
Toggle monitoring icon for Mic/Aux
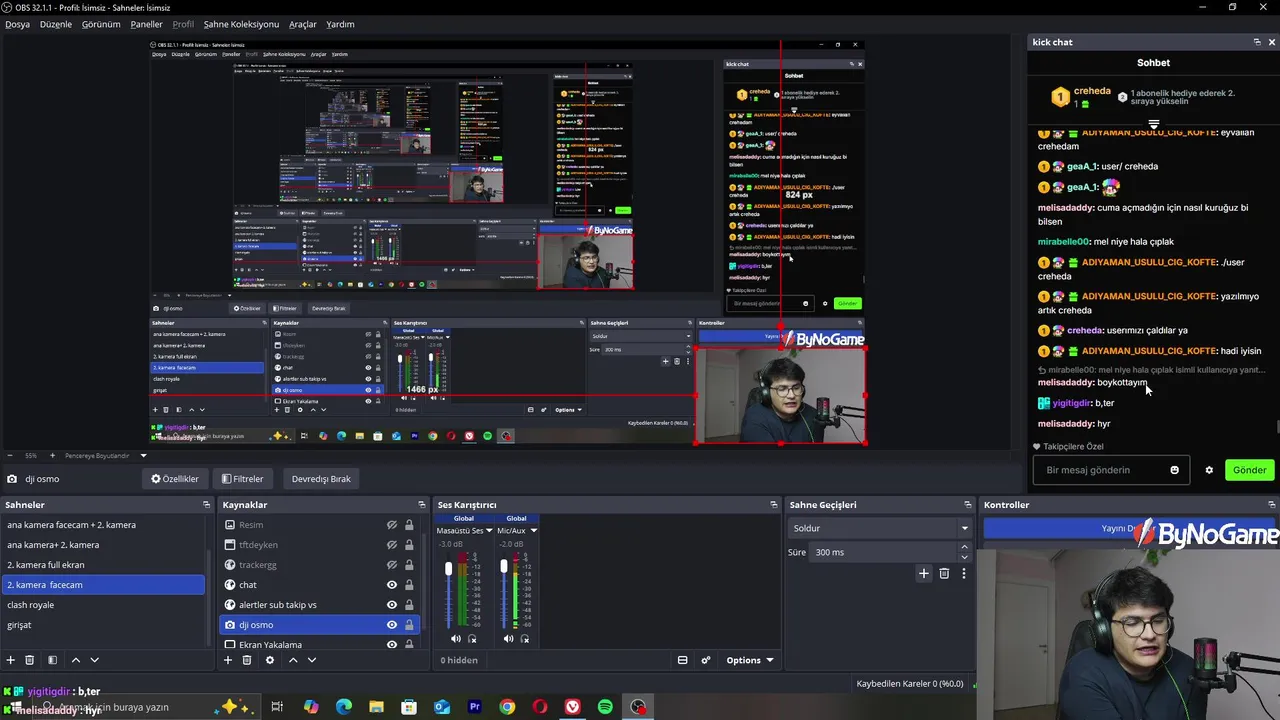click(525, 638)
